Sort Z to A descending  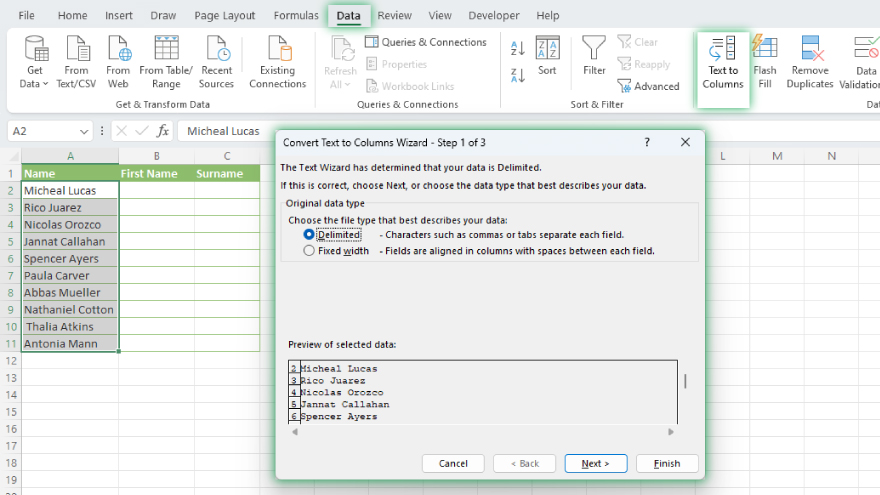[x=517, y=75]
